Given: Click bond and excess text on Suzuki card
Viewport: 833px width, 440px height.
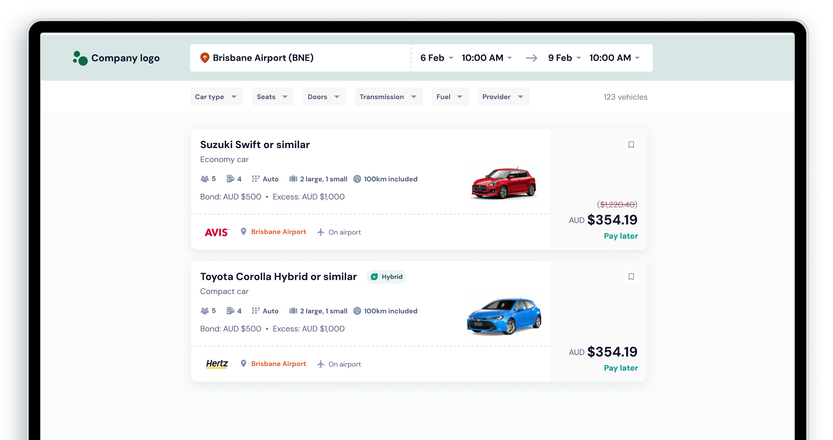Looking at the screenshot, I should pyautogui.click(x=272, y=197).
